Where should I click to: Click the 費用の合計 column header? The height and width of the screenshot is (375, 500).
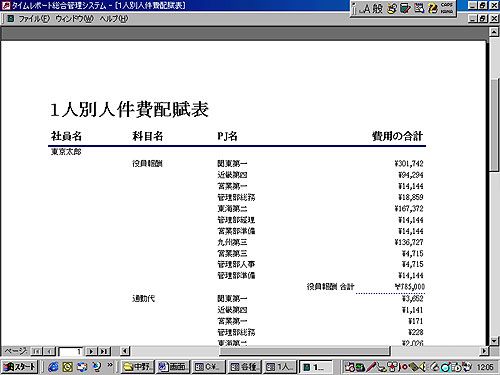(x=397, y=136)
